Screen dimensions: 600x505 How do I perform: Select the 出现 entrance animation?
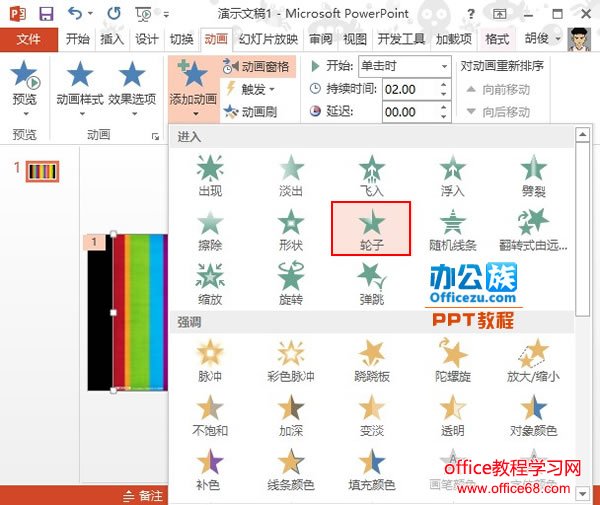coord(210,175)
